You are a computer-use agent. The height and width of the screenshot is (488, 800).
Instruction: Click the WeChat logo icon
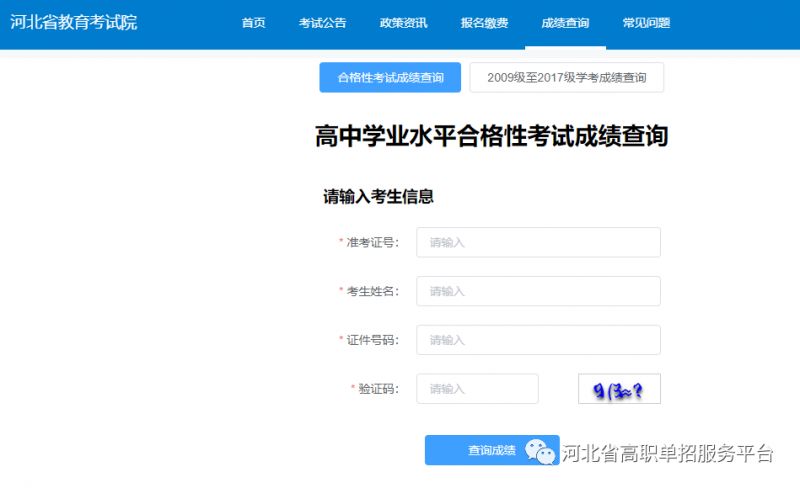pyautogui.click(x=542, y=452)
